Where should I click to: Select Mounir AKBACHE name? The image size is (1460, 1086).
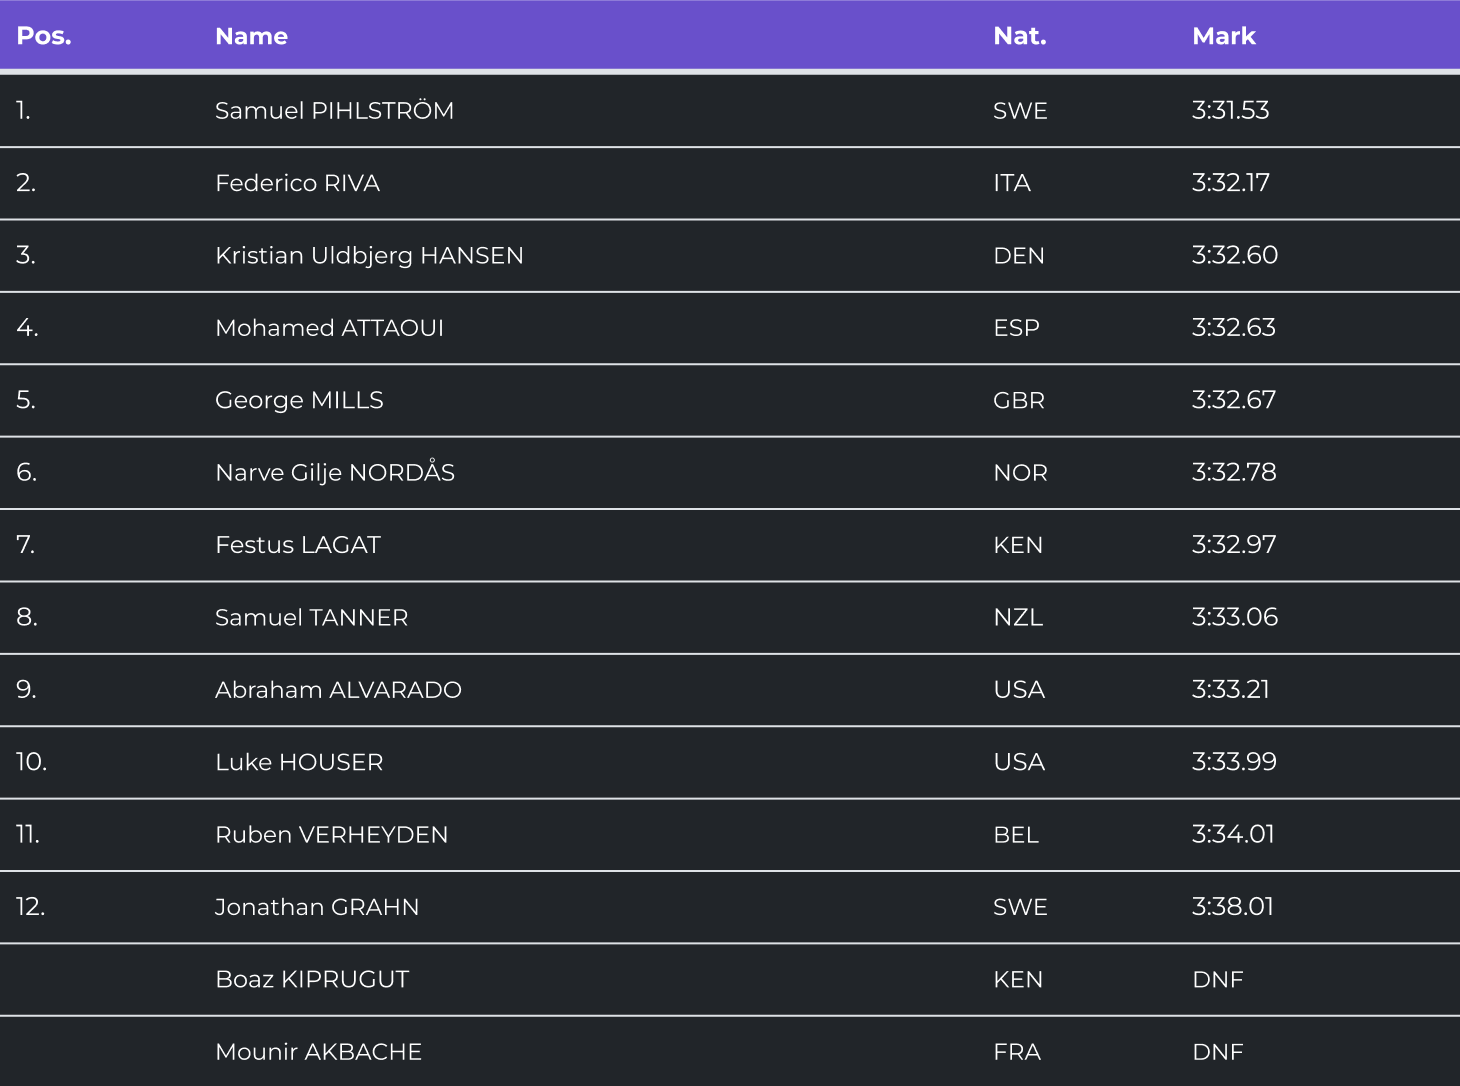[318, 1052]
